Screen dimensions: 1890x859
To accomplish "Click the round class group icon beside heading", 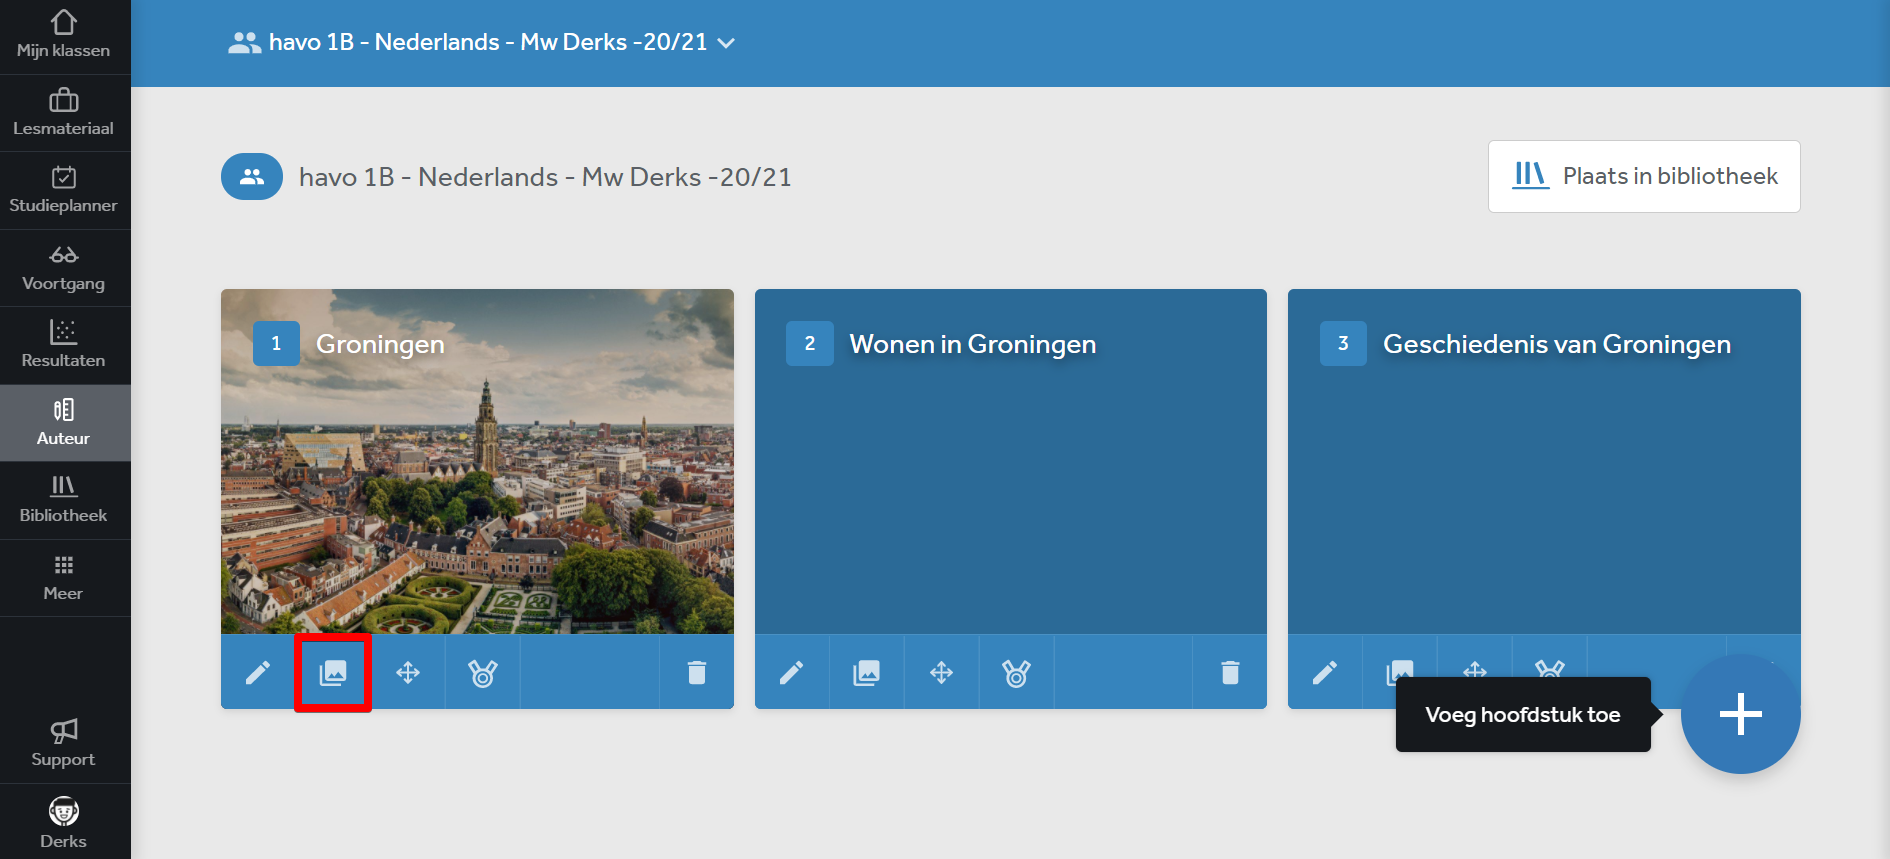I will click(252, 177).
